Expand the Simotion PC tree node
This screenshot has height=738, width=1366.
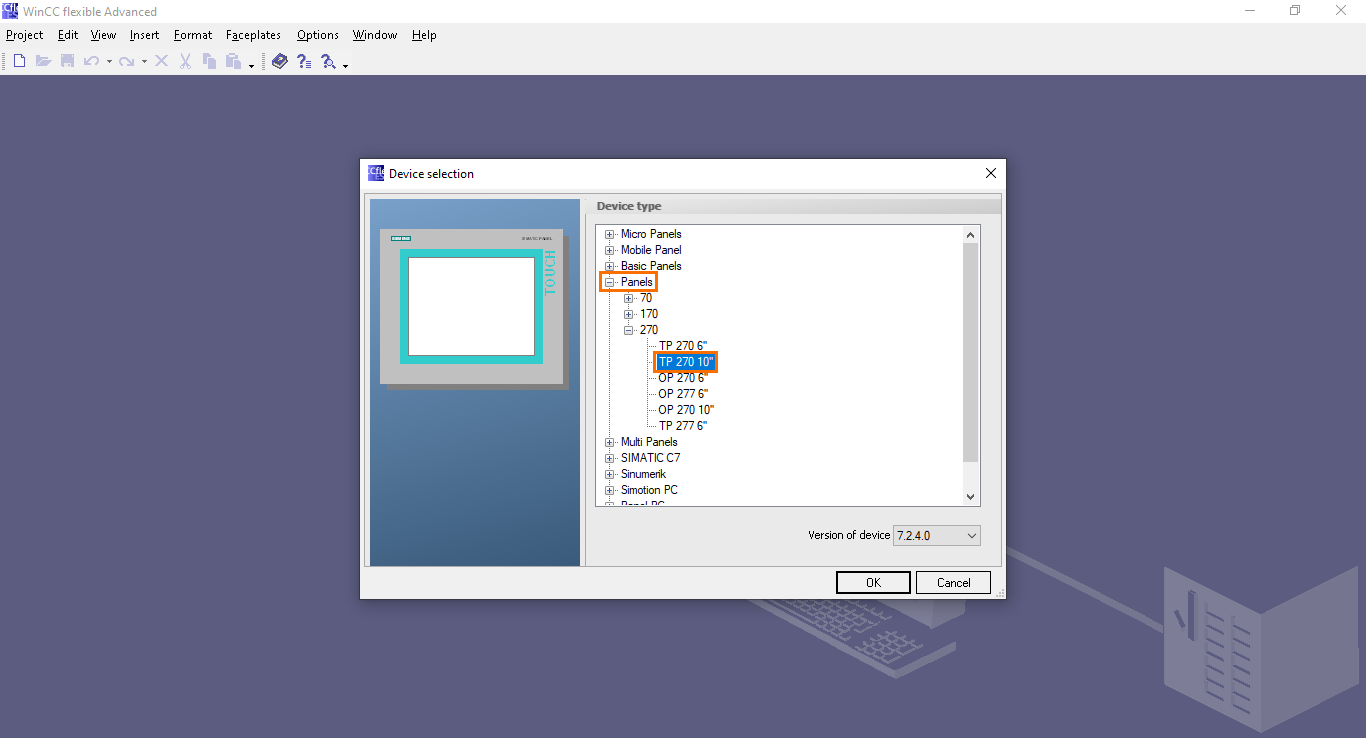(610, 490)
